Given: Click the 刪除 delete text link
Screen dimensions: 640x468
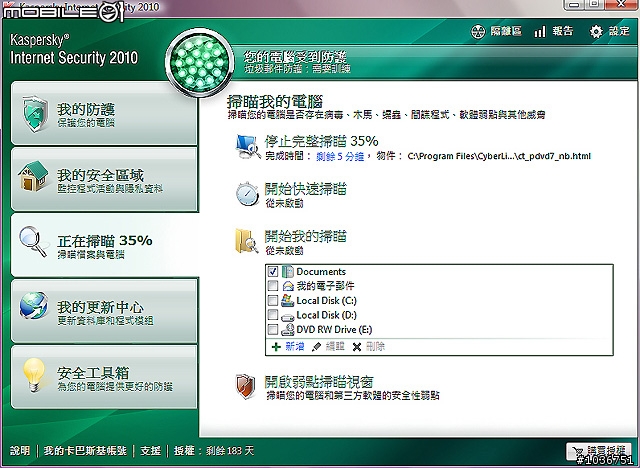Looking at the screenshot, I should tap(375, 347).
